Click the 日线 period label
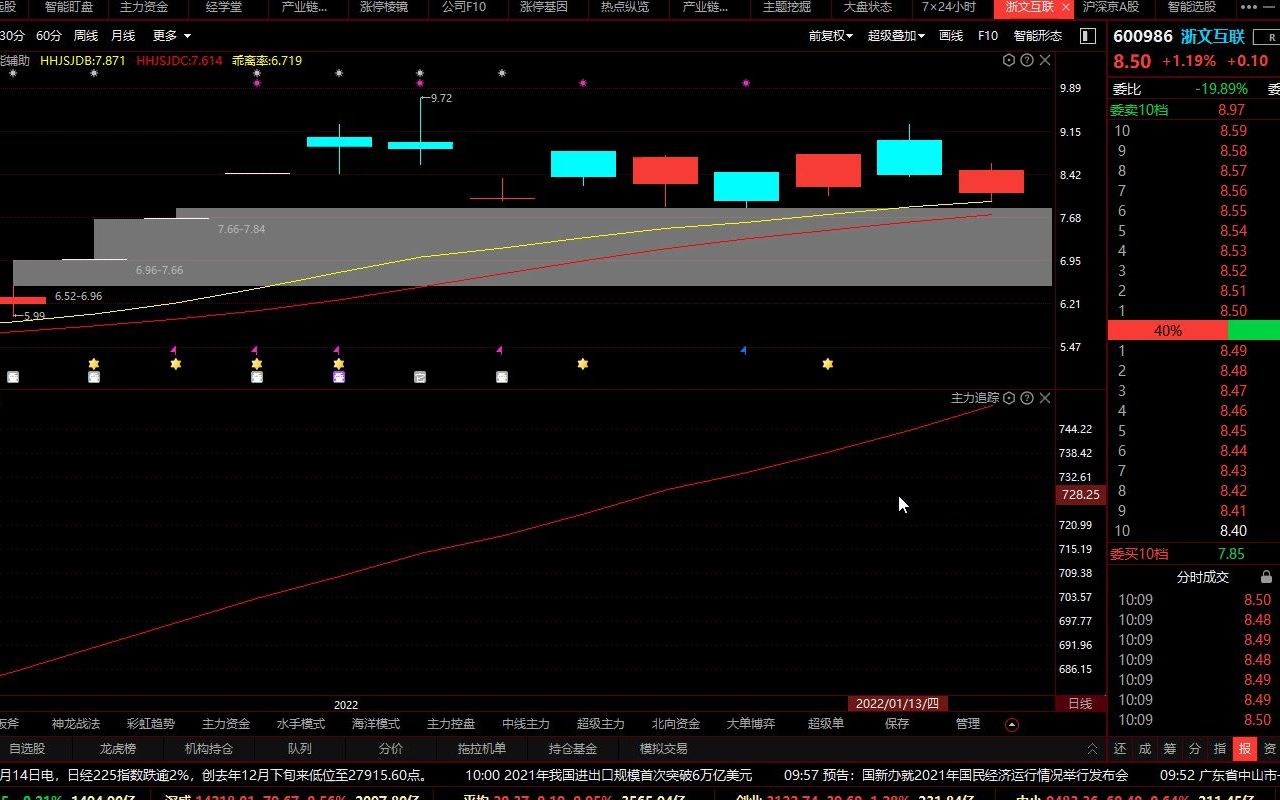 pyautogui.click(x=1080, y=704)
